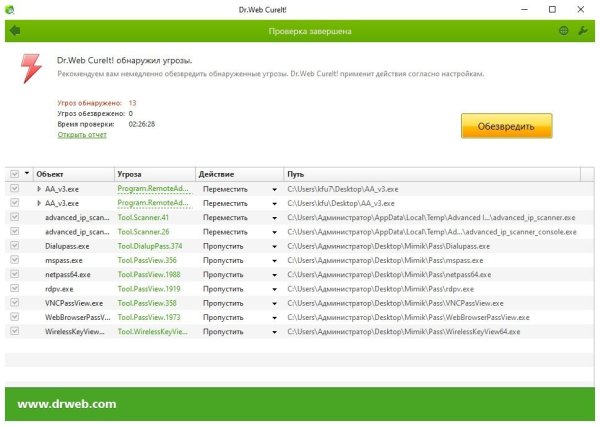Open the Открыть отчет link
The width and height of the screenshot is (600, 426).
pos(82,135)
